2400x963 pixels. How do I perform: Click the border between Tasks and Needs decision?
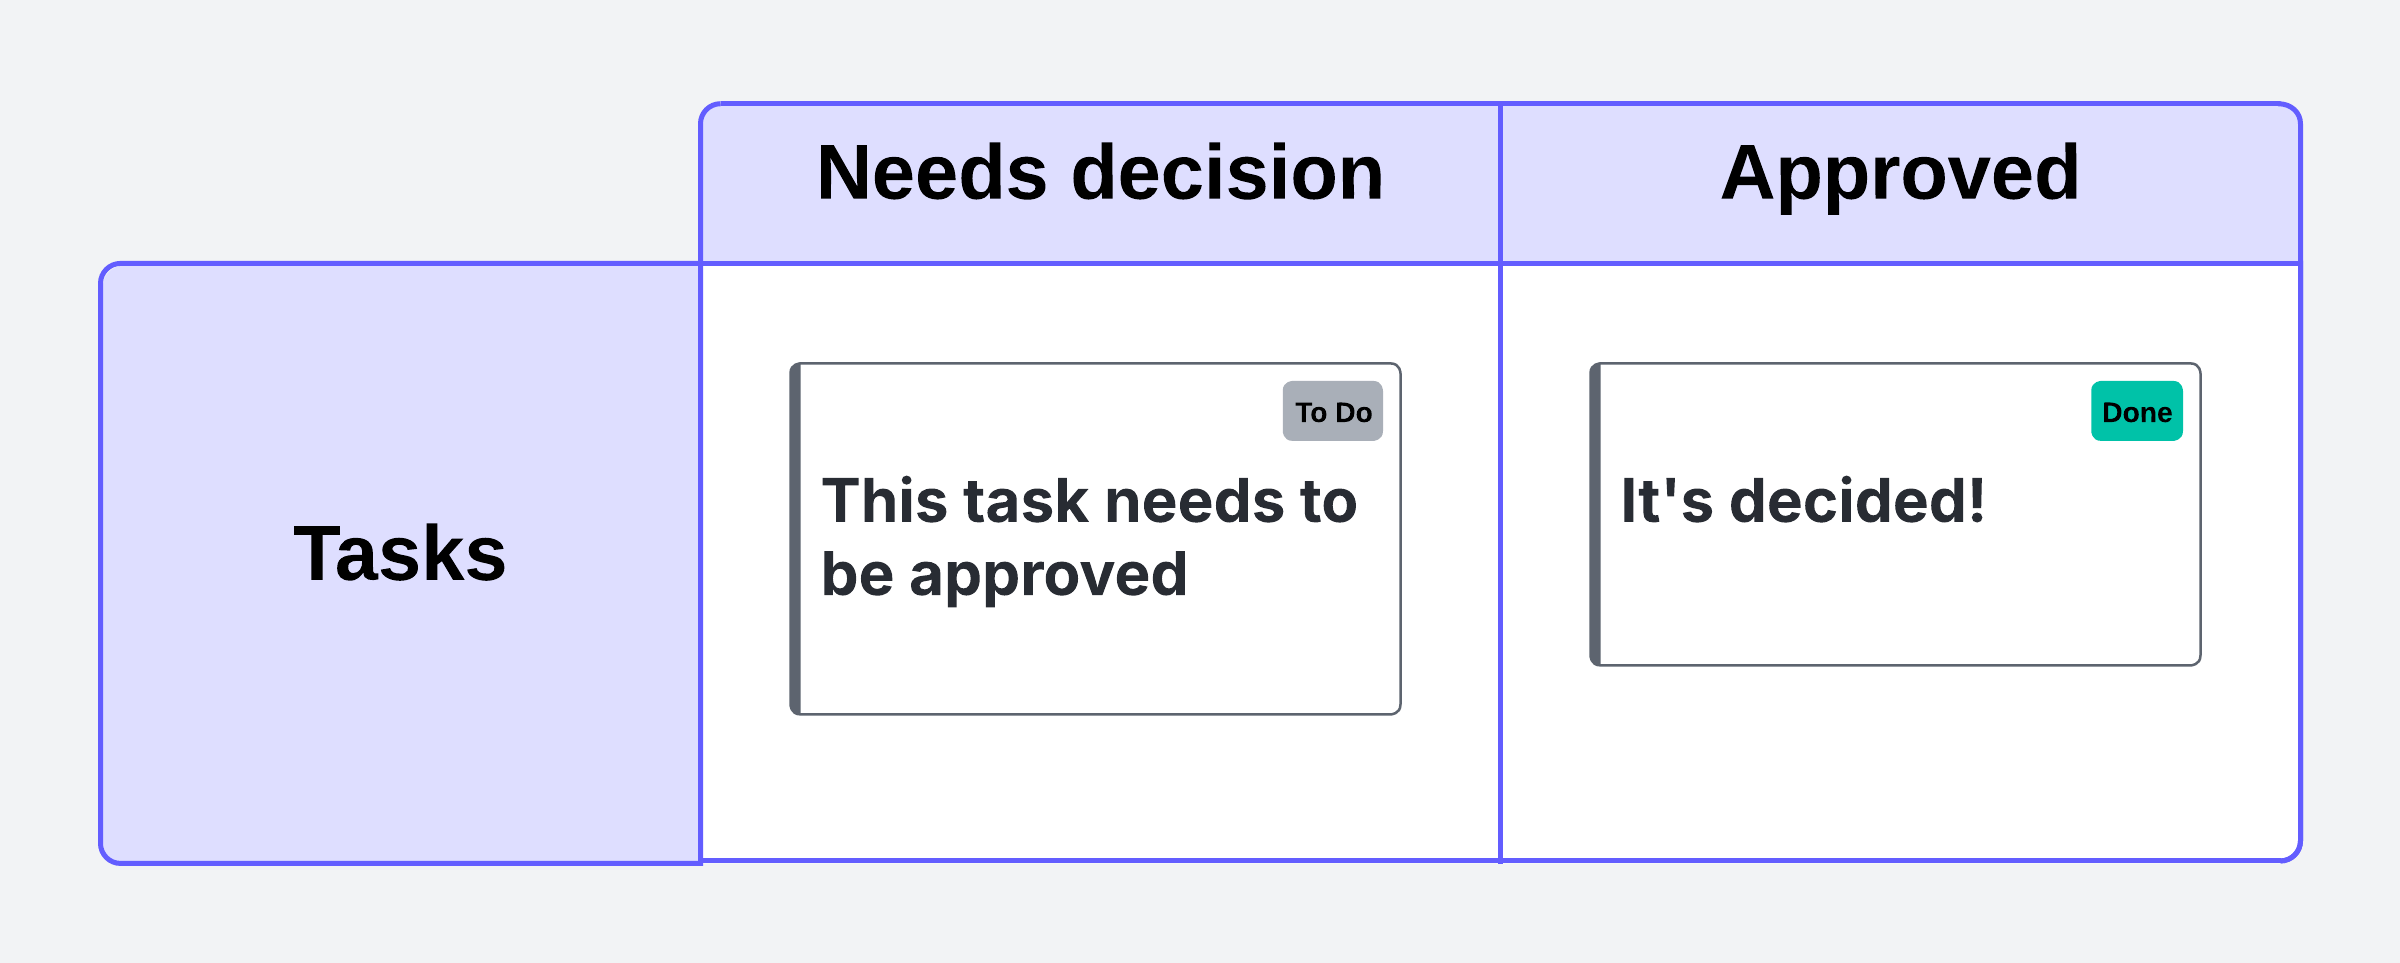click(x=701, y=560)
